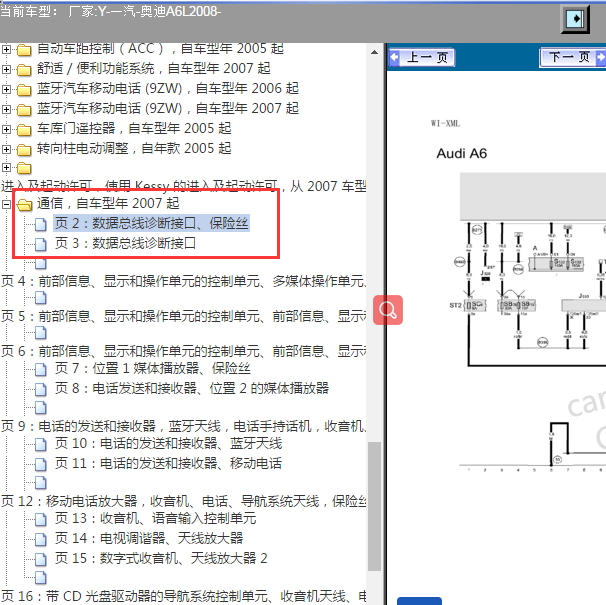Click the tree panel vertical scrollbar thumb

tap(374, 506)
